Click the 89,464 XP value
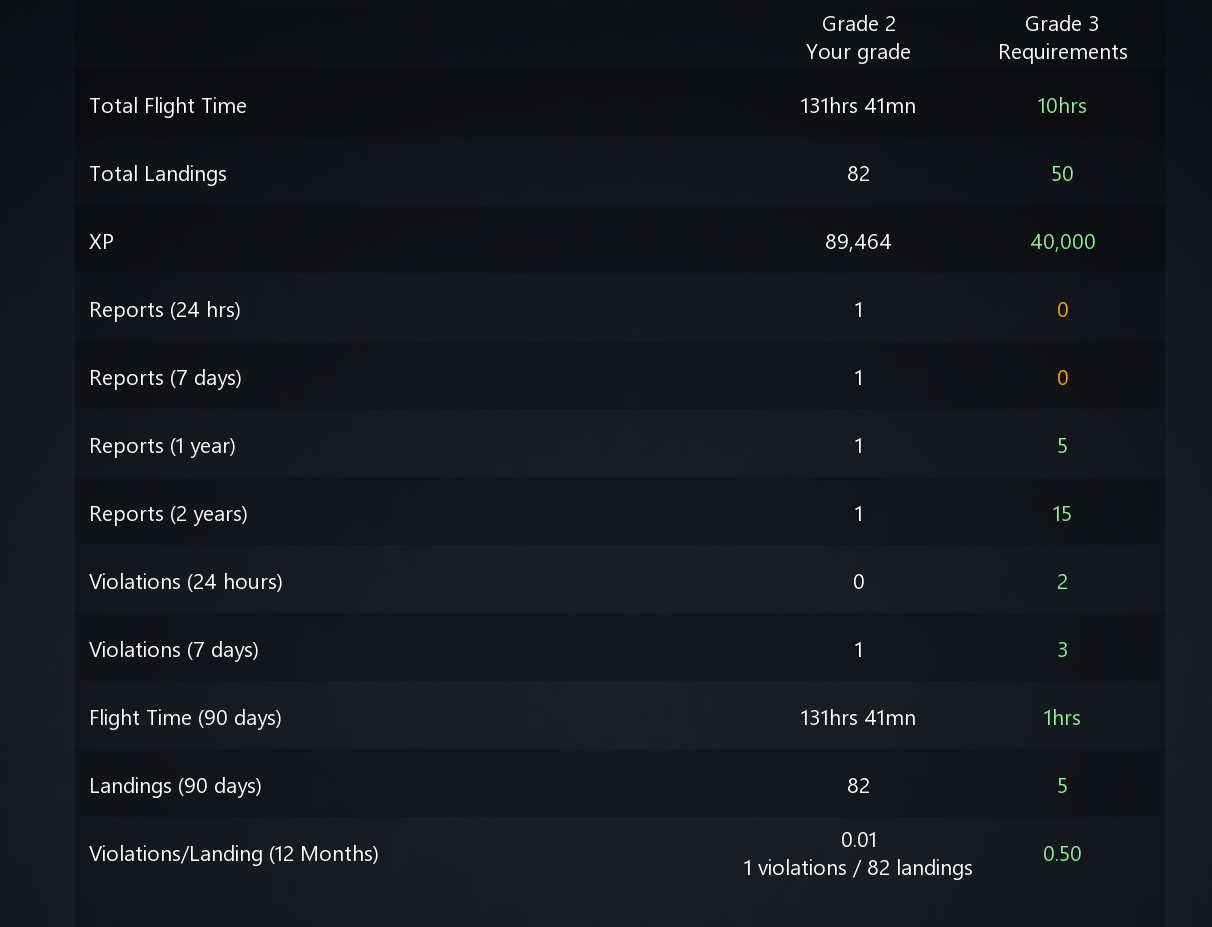1212x927 pixels. coord(858,242)
